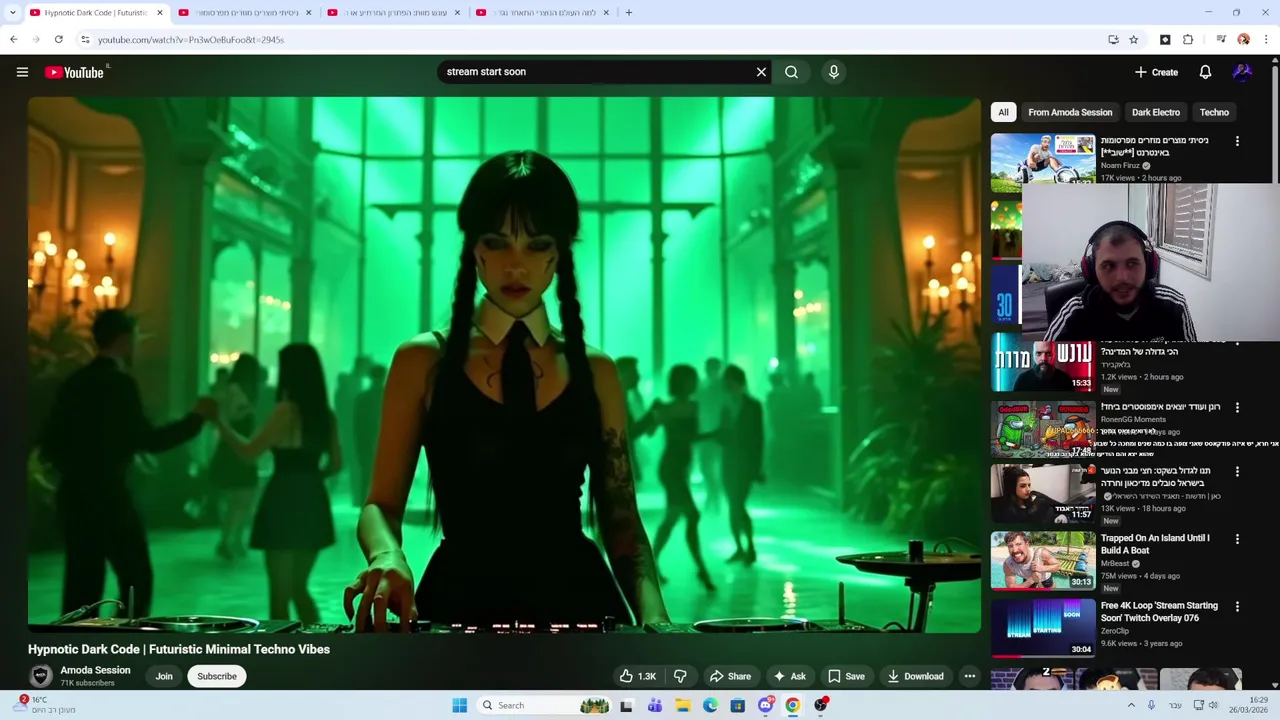Open options for the RonenGG Moments video

pos(1237,408)
